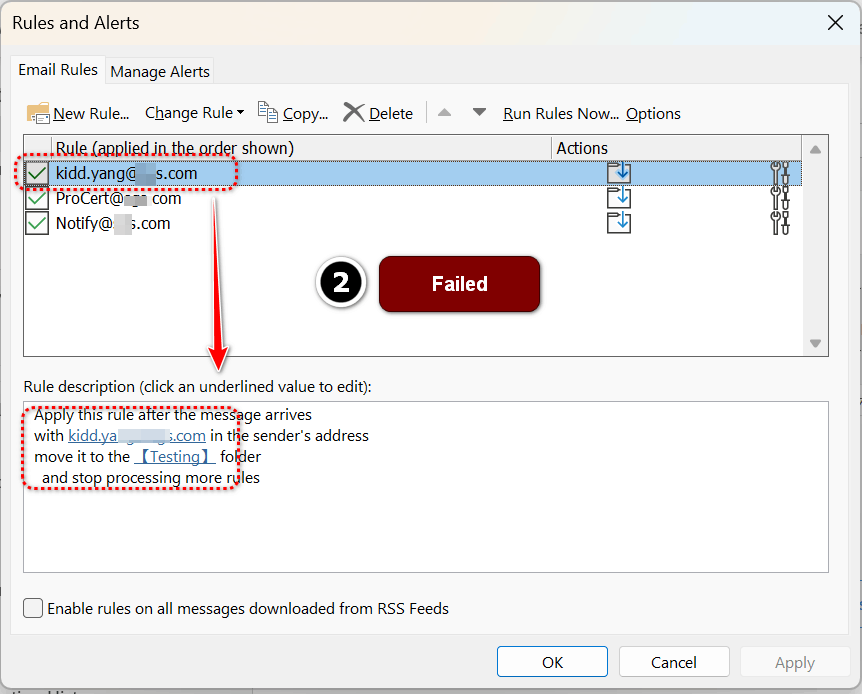Click move-to-folder action icon for ProCert rule
This screenshot has width=862, height=694.
tap(618, 198)
